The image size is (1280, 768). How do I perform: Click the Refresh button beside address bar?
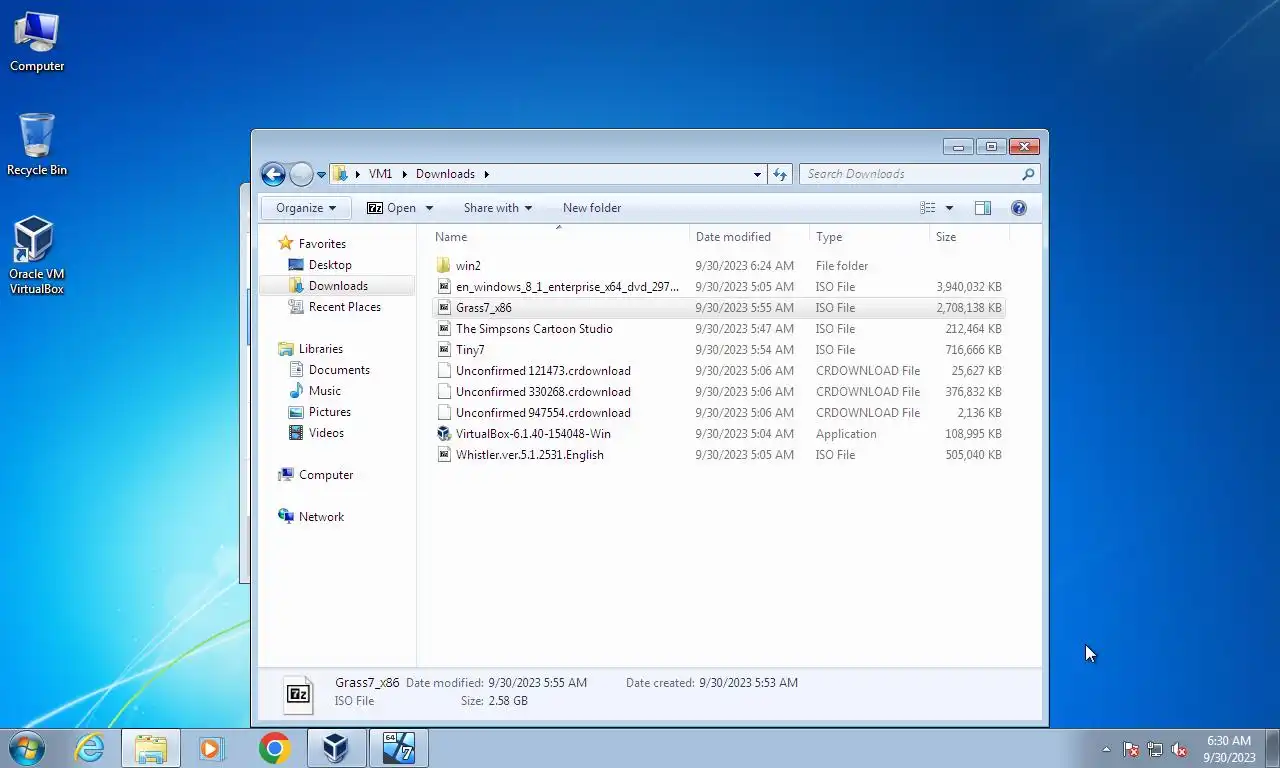(x=780, y=174)
